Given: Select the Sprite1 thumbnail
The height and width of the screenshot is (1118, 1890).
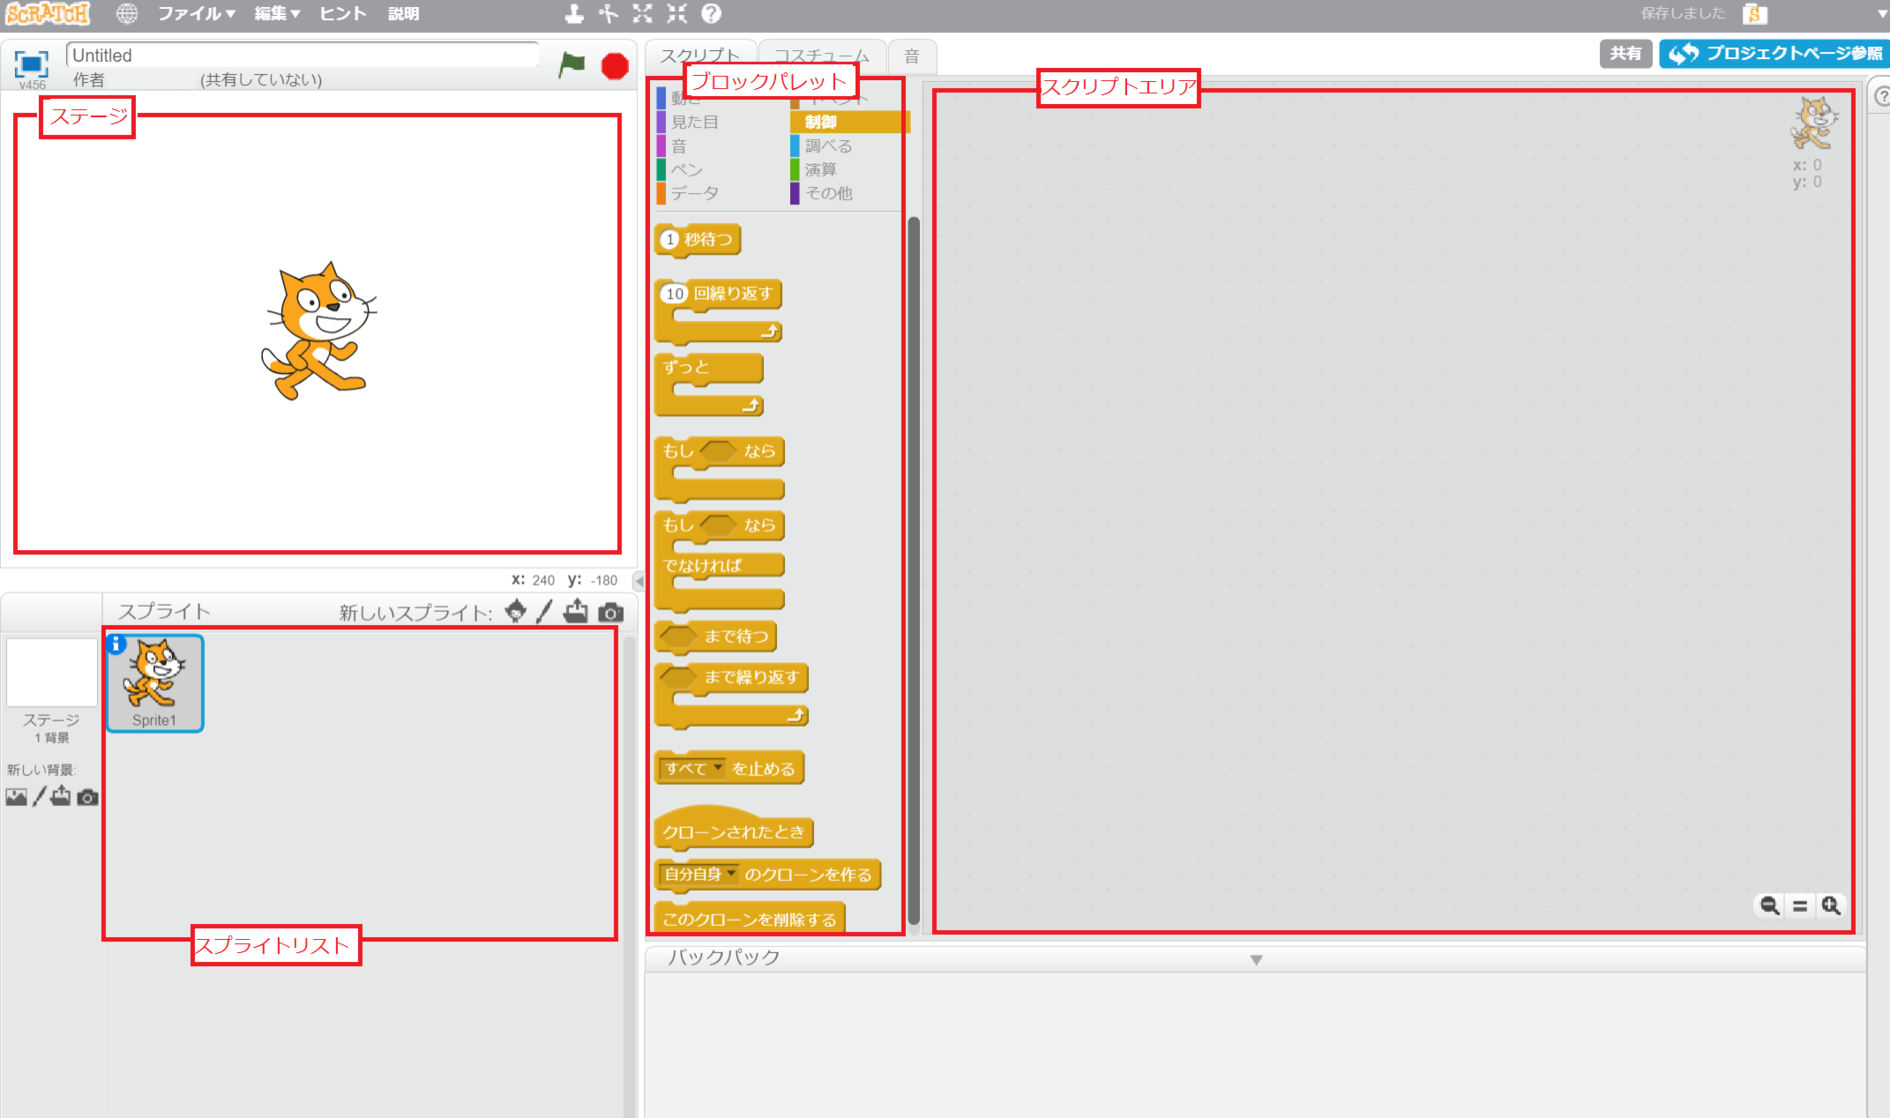Looking at the screenshot, I should click(x=155, y=683).
